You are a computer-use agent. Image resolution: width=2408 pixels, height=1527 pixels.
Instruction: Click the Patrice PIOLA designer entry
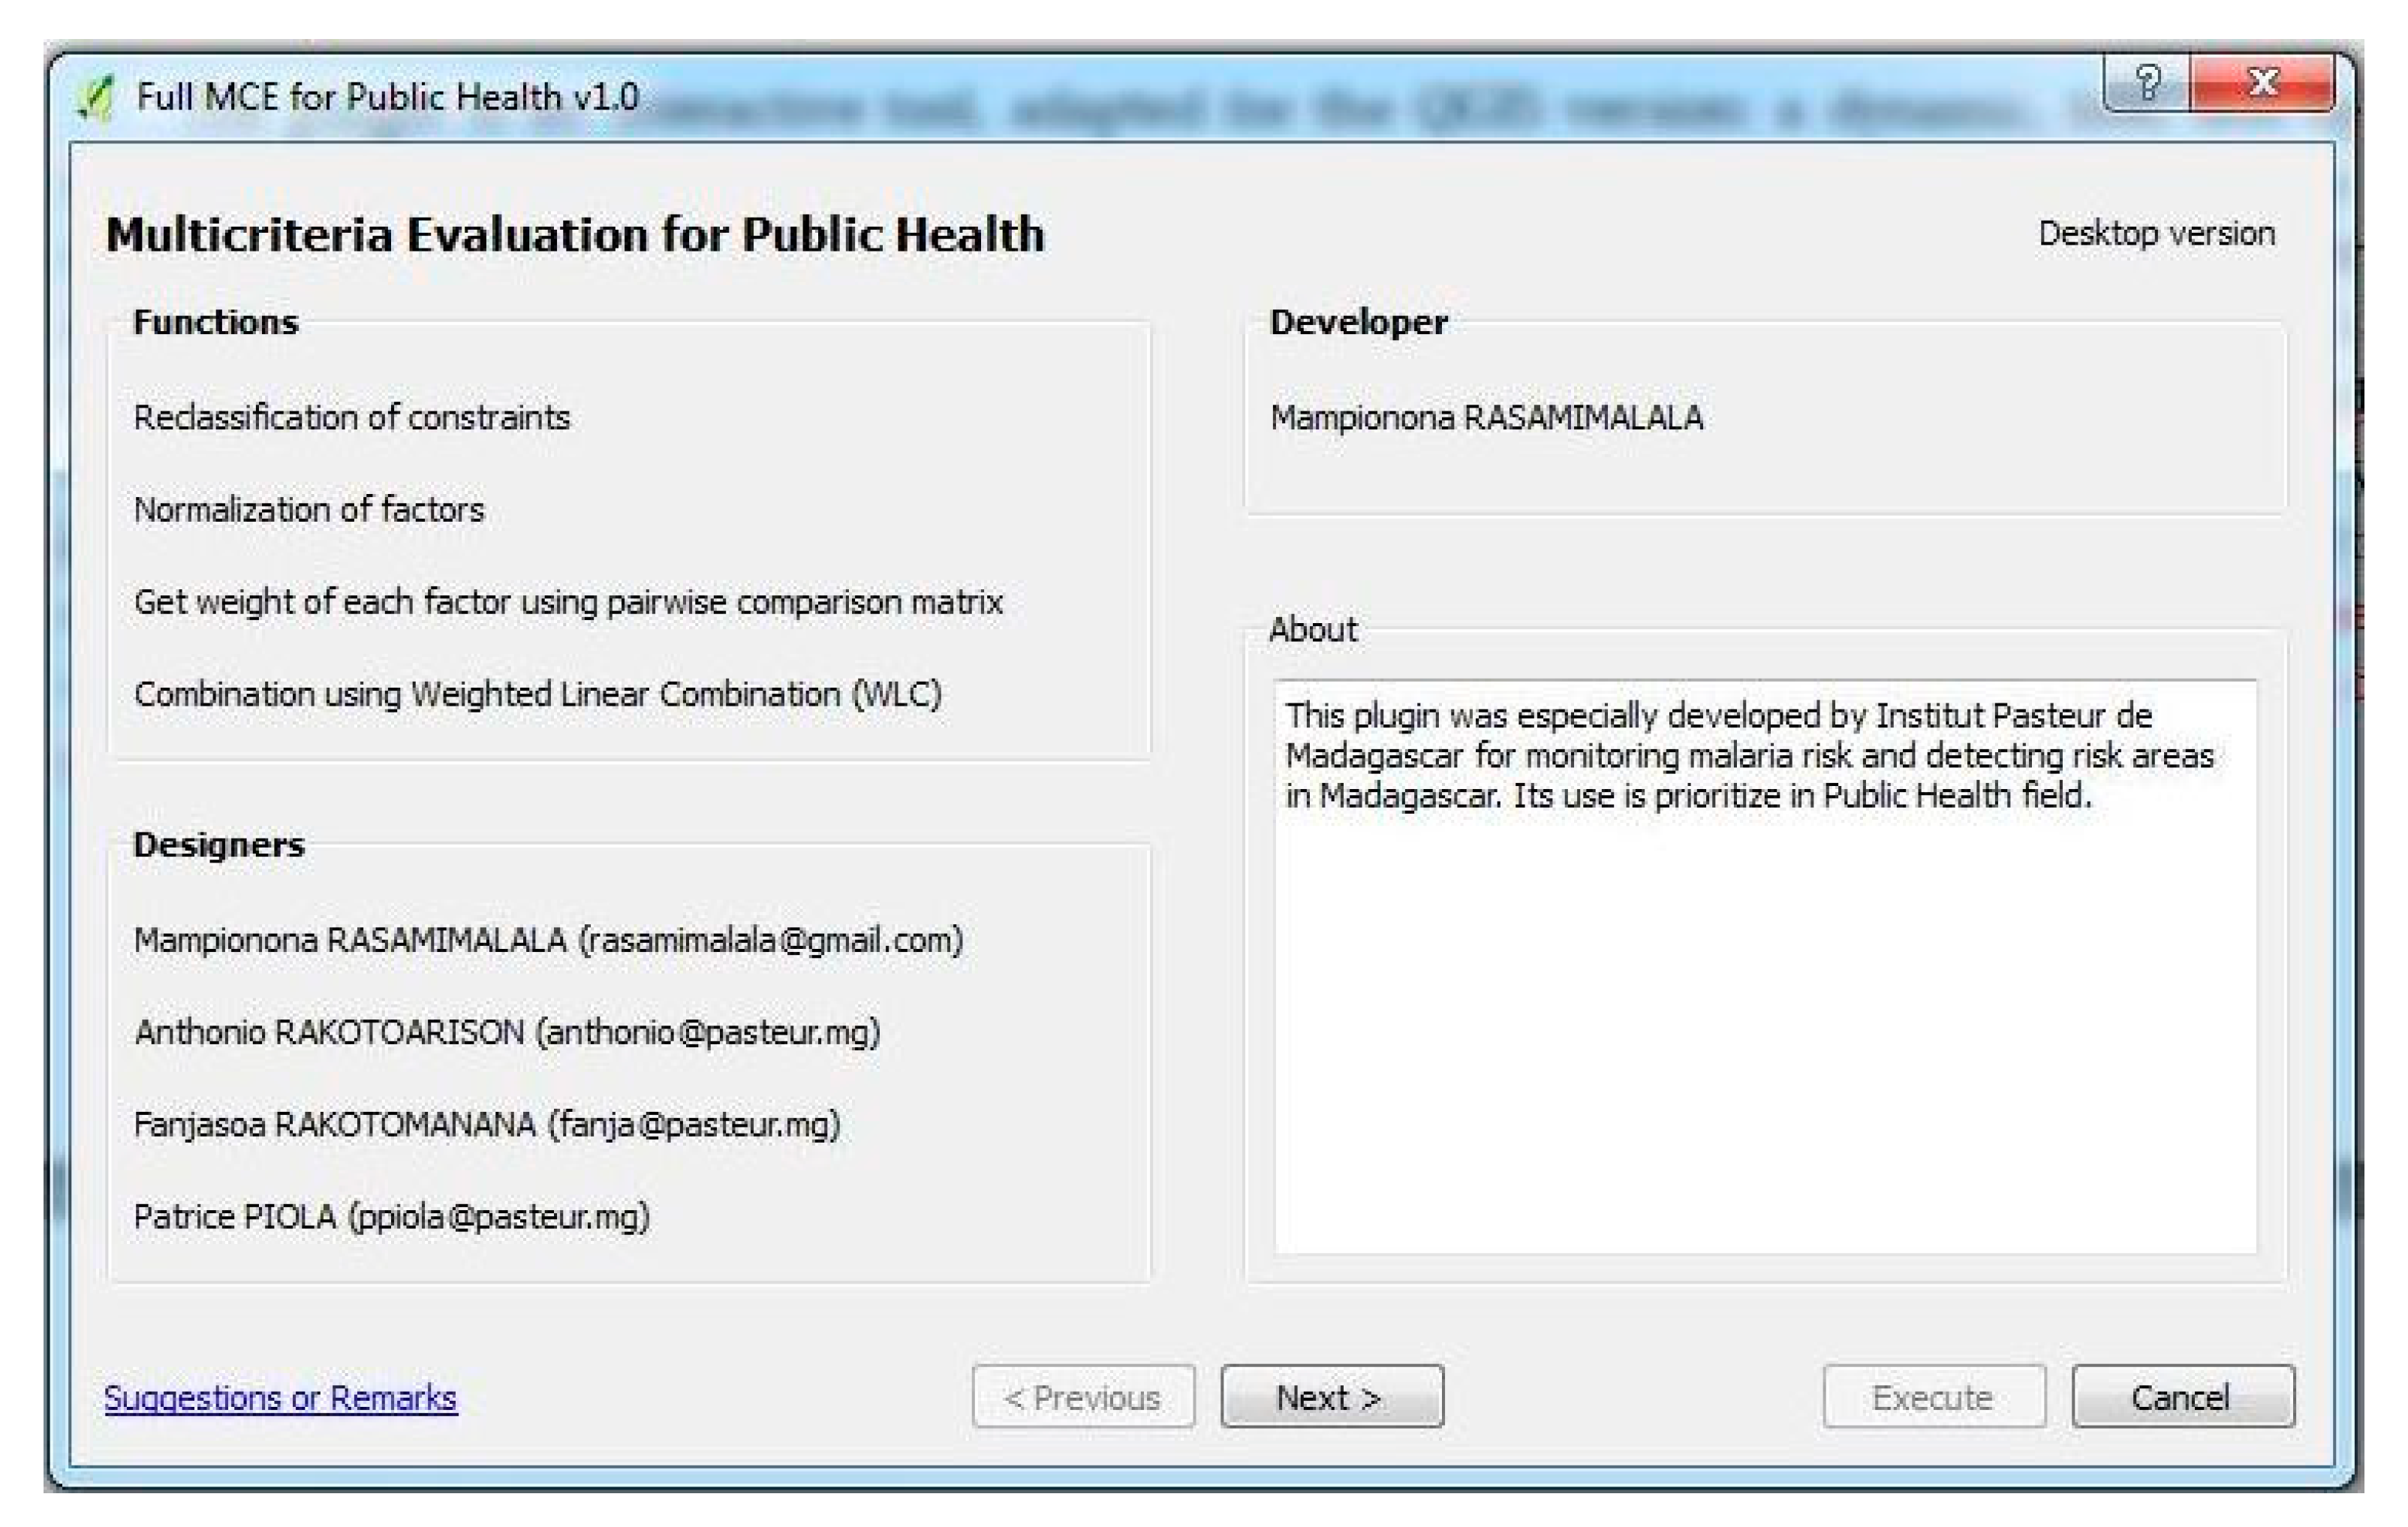click(391, 1216)
